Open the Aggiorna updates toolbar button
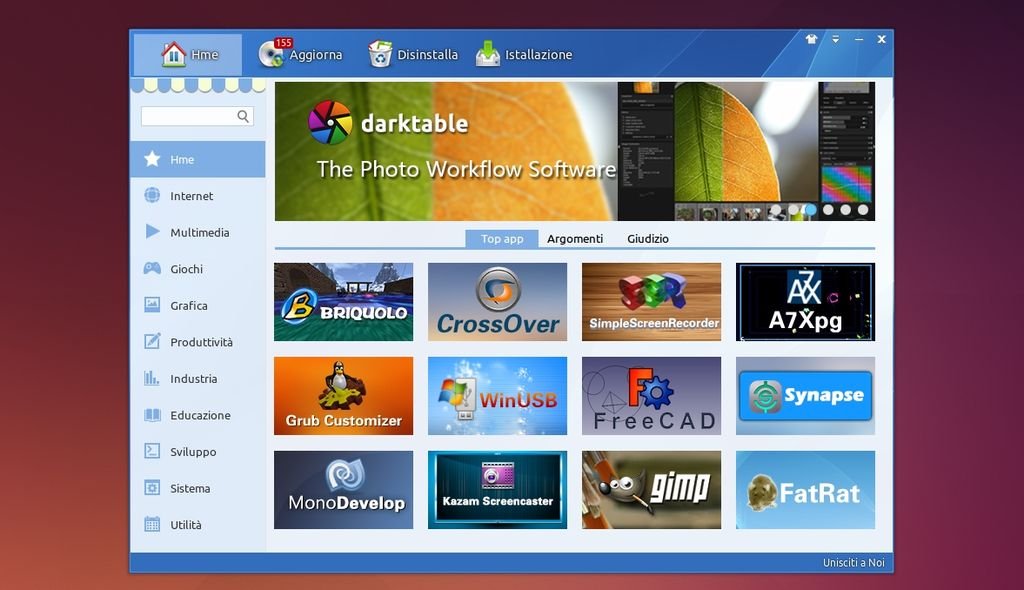Viewport: 1024px width, 590px height. tap(301, 55)
